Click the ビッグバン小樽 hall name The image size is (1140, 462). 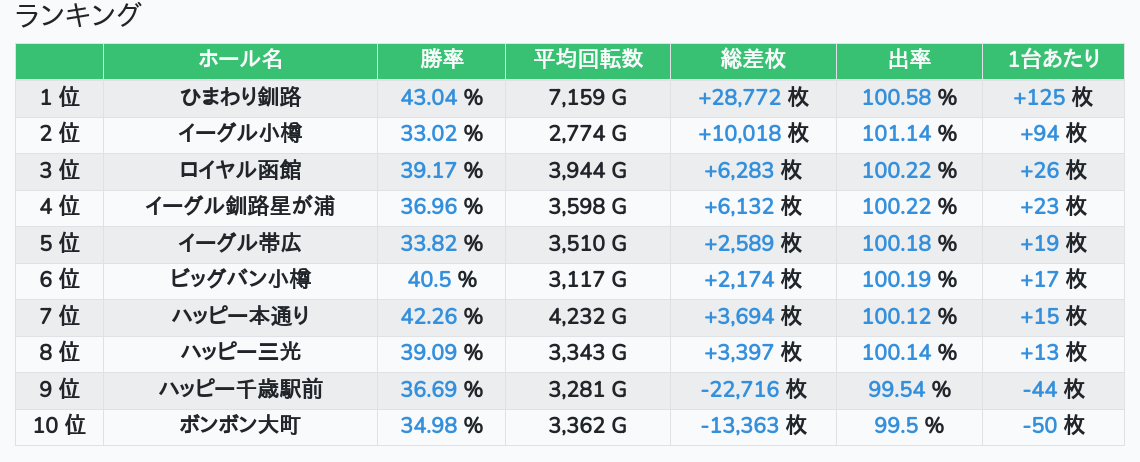(240, 280)
